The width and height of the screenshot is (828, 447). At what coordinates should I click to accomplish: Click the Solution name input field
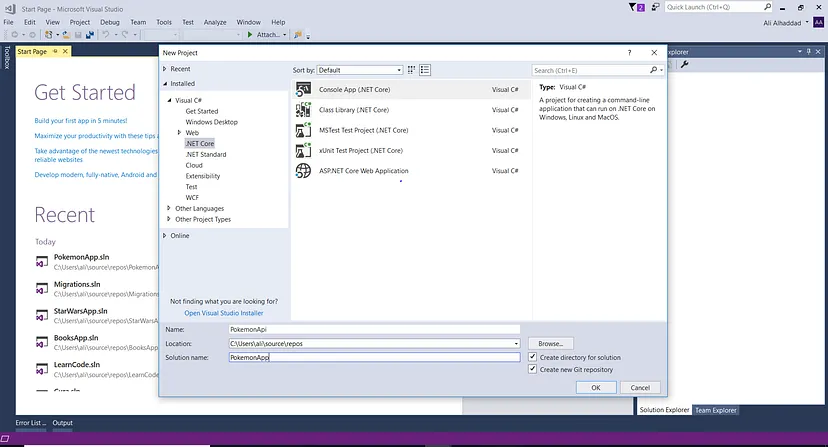click(374, 357)
